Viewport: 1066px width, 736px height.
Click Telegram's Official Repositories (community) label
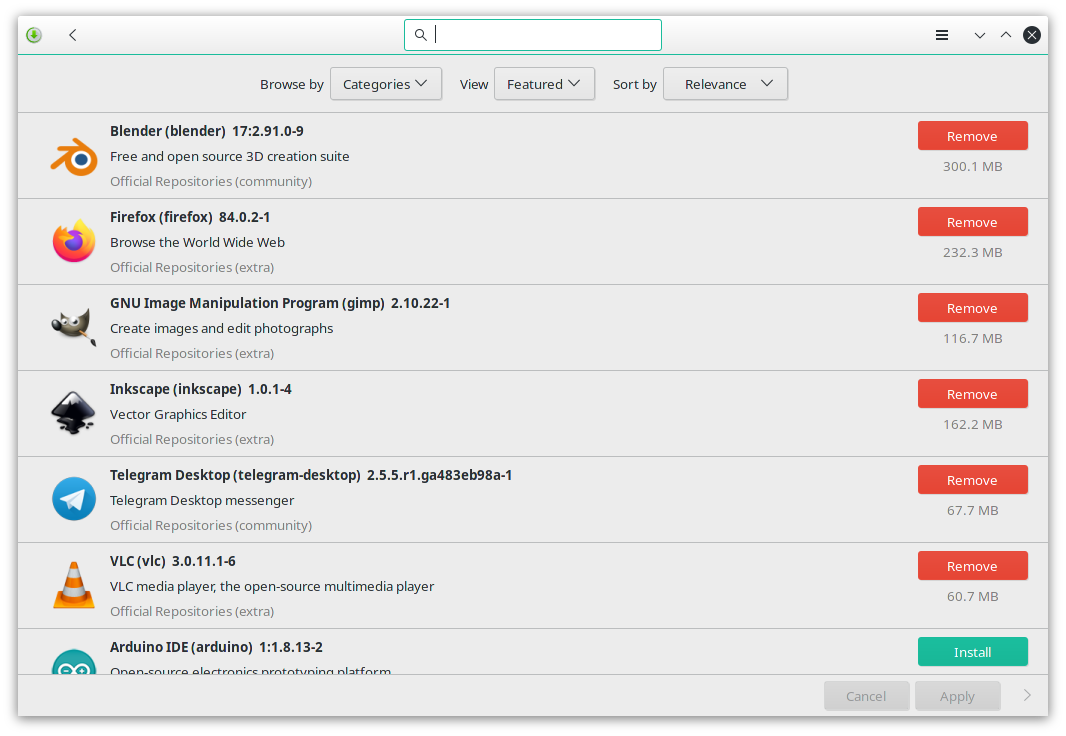tap(211, 525)
